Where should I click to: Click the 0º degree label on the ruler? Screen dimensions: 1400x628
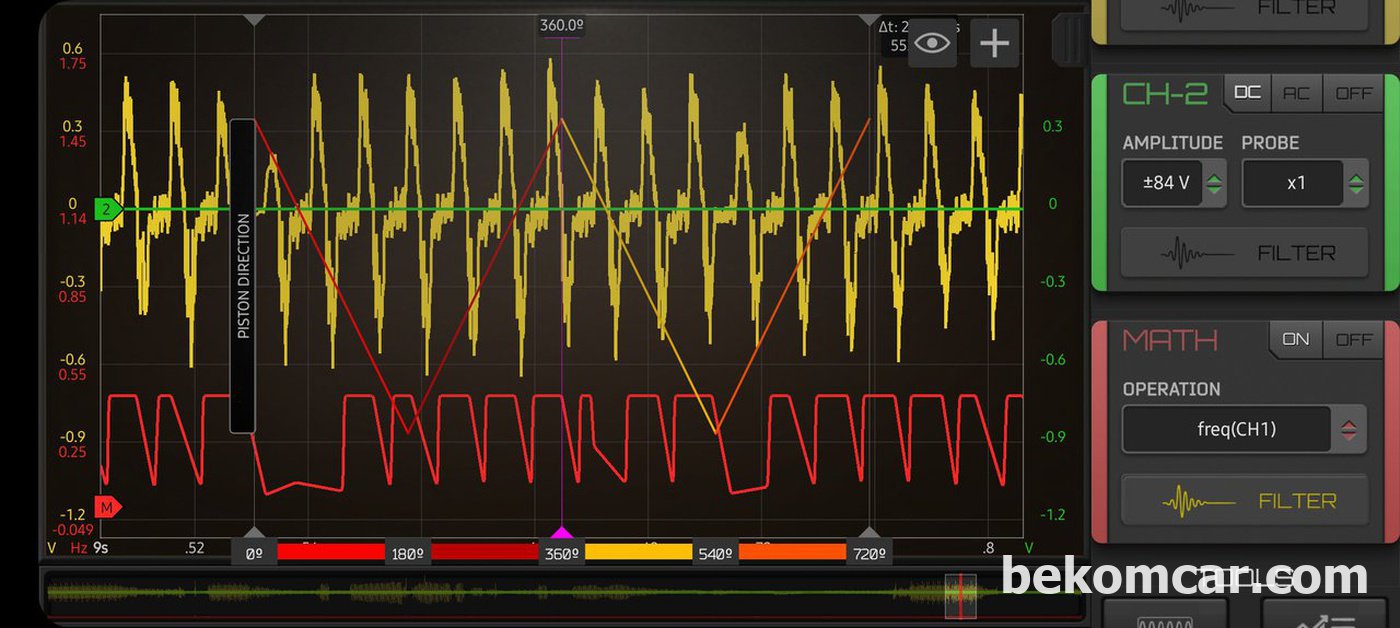pyautogui.click(x=255, y=553)
